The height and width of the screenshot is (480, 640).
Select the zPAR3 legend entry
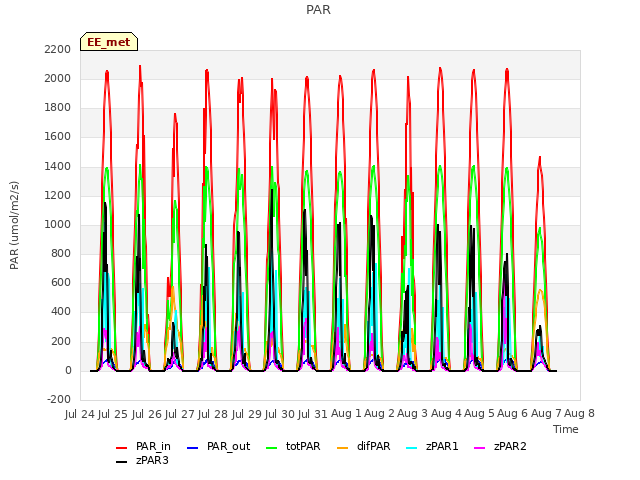point(142,460)
